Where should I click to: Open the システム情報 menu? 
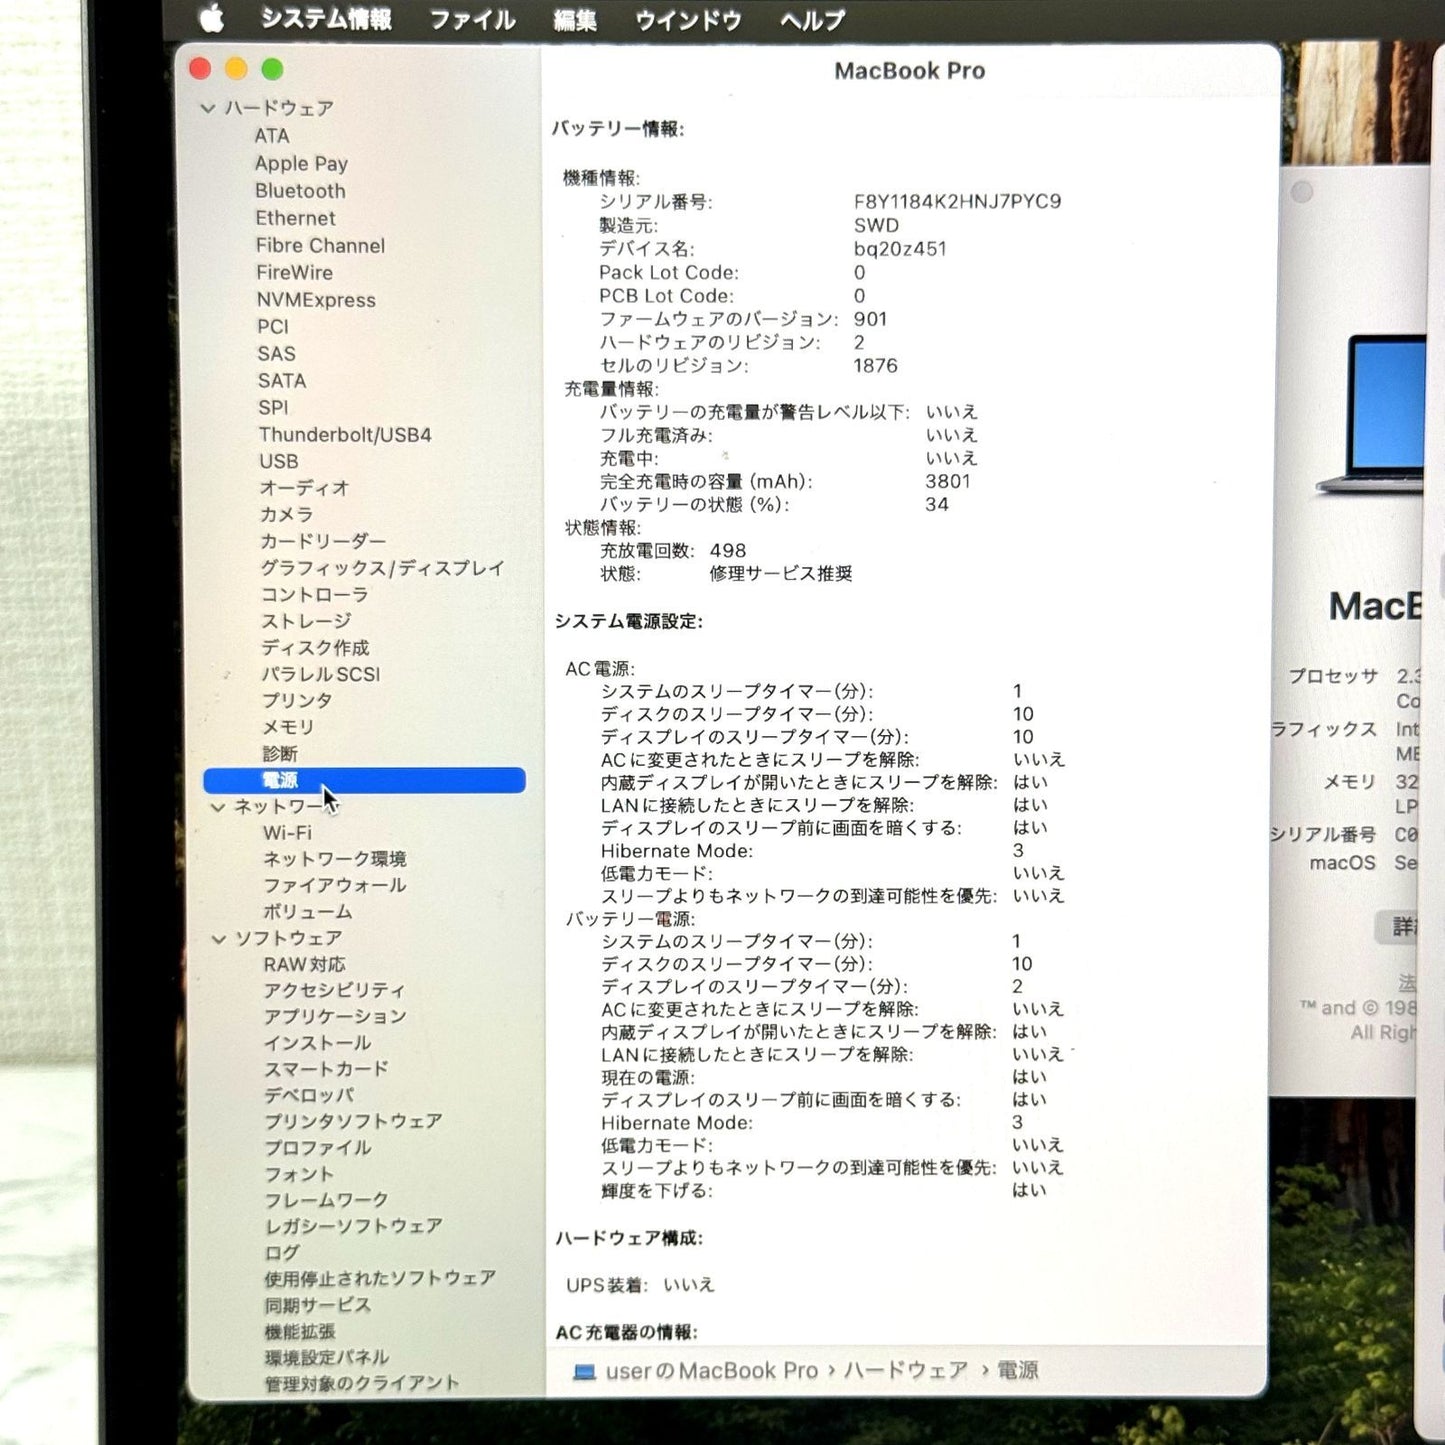click(326, 19)
